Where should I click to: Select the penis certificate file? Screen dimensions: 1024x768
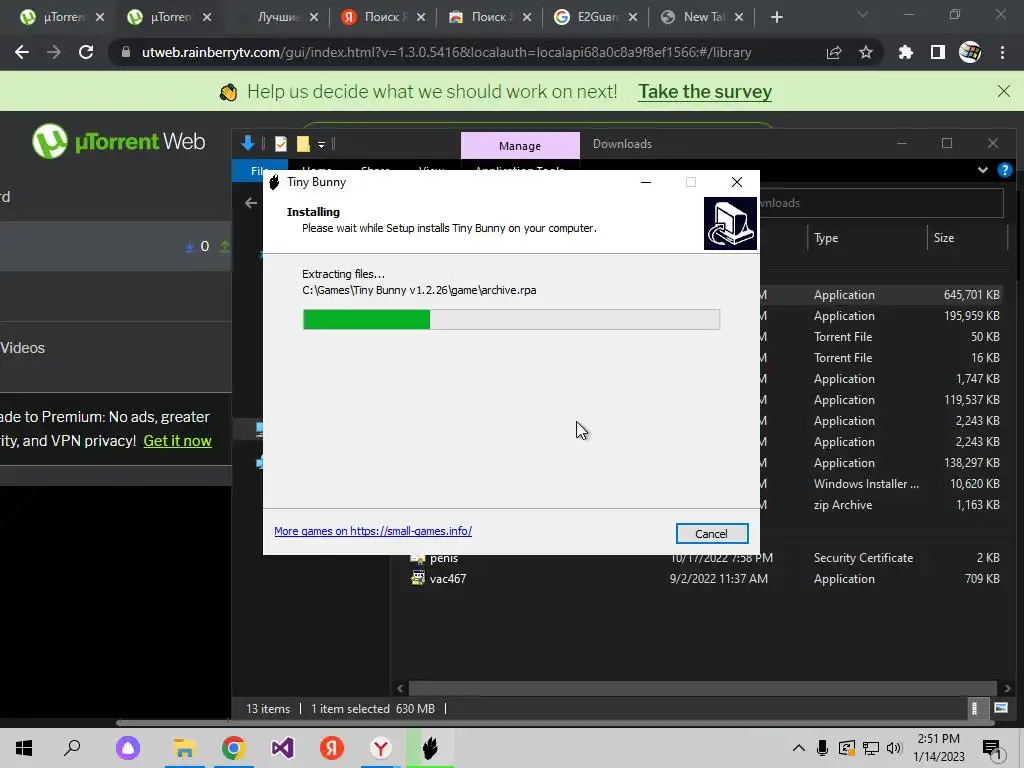(x=444, y=558)
